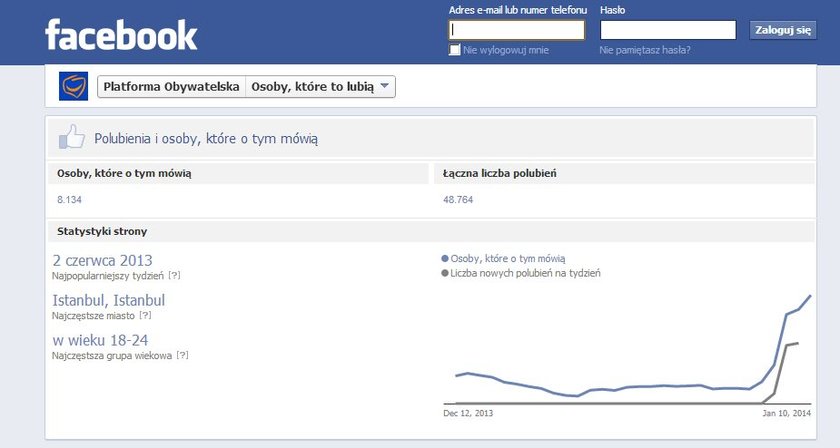Focus the e-mail or phone number field
The height and width of the screenshot is (448, 840).
(517, 30)
